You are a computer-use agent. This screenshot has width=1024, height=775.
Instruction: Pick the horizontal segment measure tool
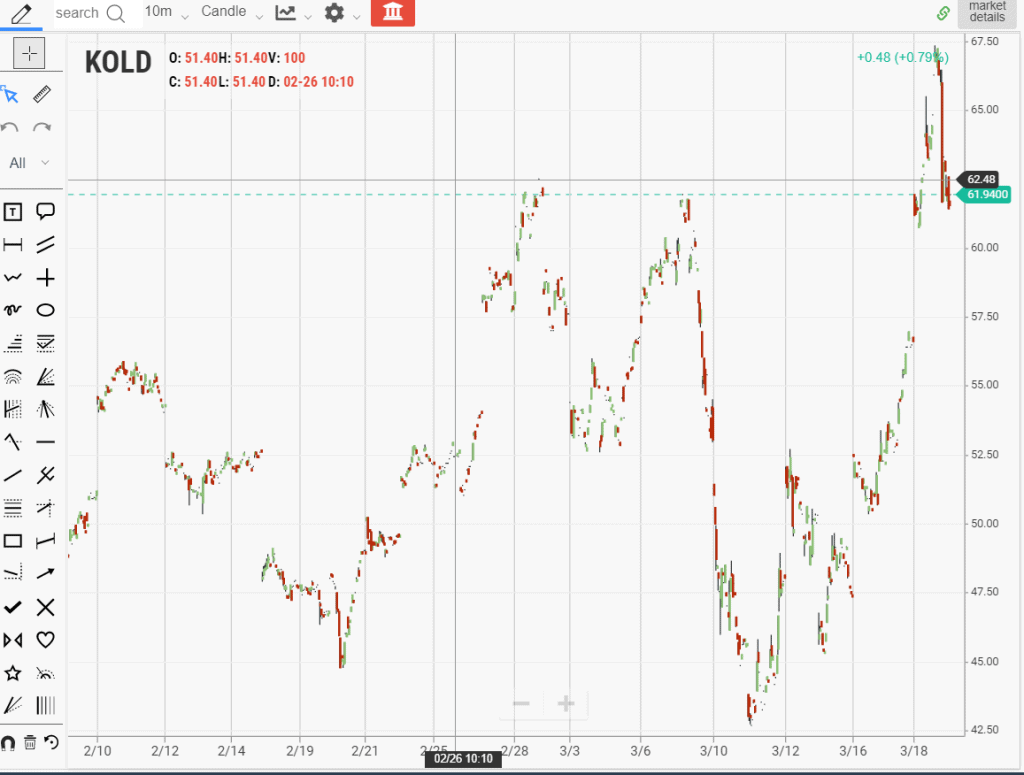[x=12, y=245]
